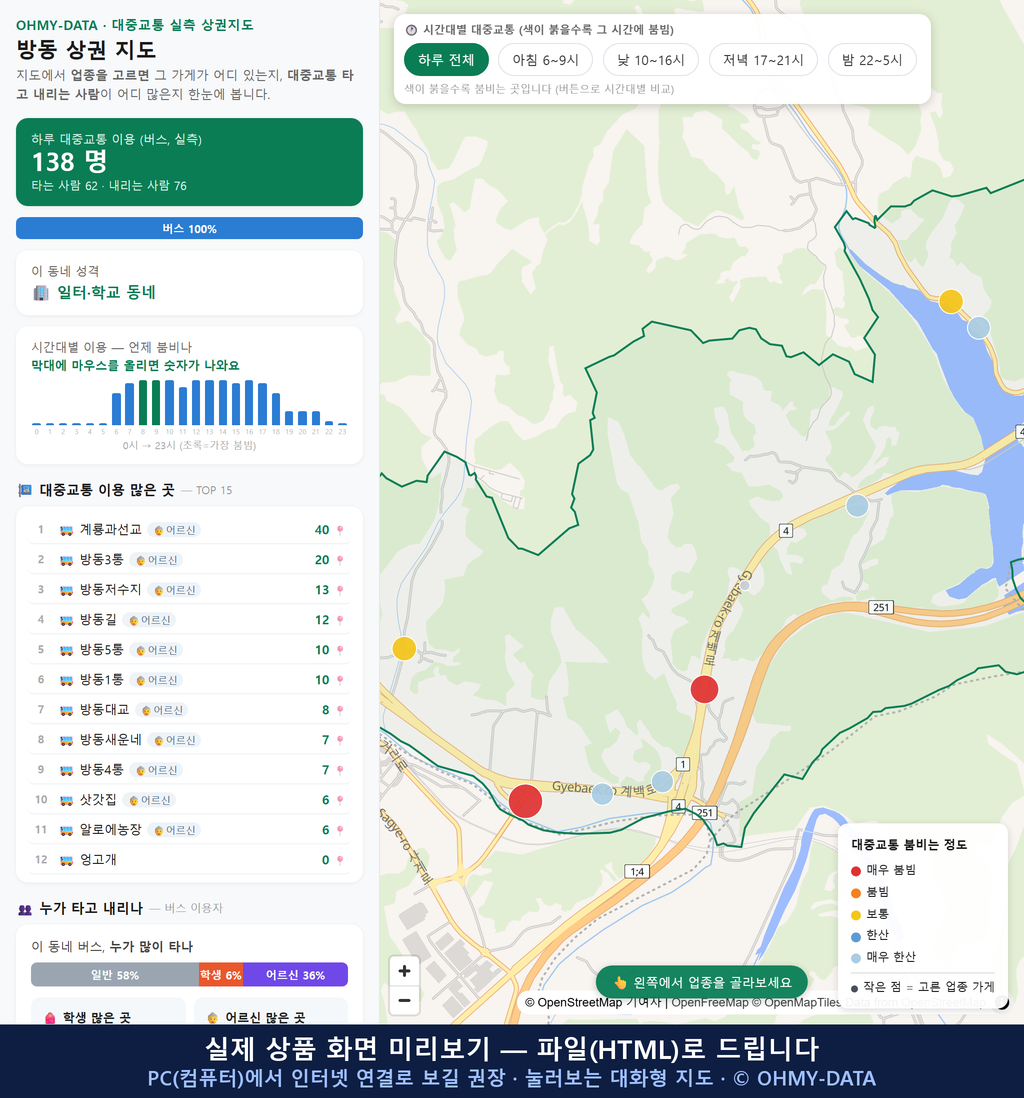
Task: Click the 방동새운네 stop name
Action: point(111,739)
